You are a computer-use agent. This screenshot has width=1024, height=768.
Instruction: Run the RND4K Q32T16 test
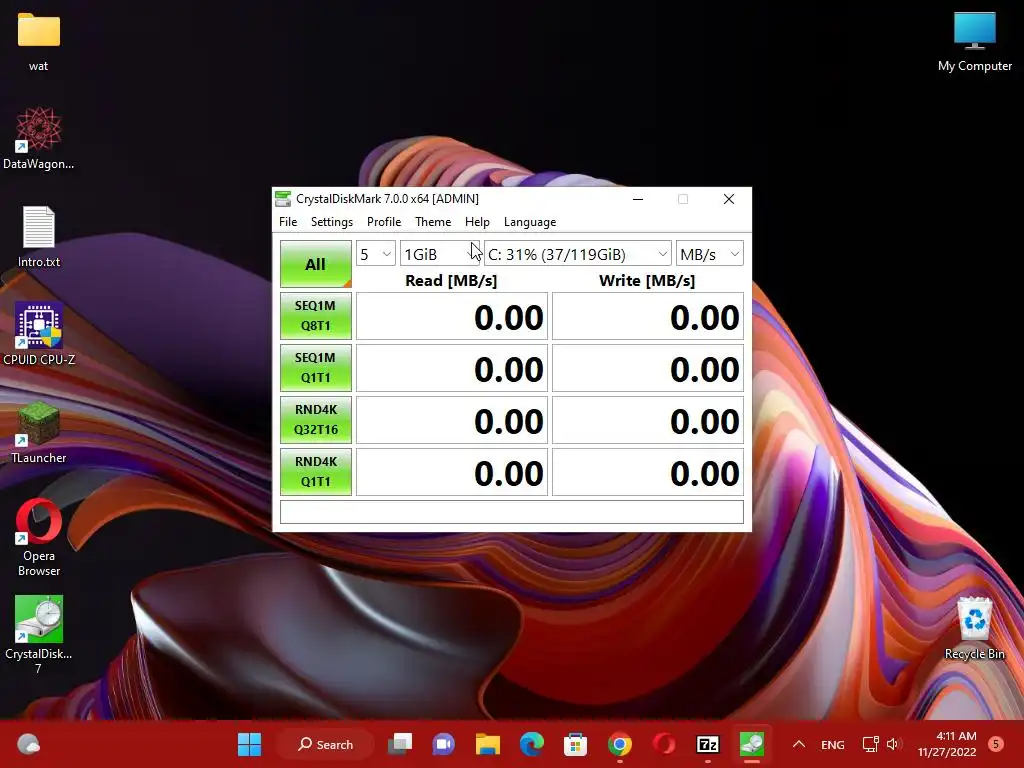[315, 420]
